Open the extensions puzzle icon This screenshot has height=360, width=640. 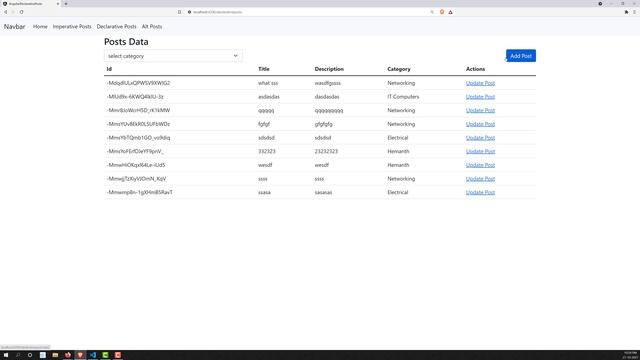pyautogui.click(x=626, y=12)
